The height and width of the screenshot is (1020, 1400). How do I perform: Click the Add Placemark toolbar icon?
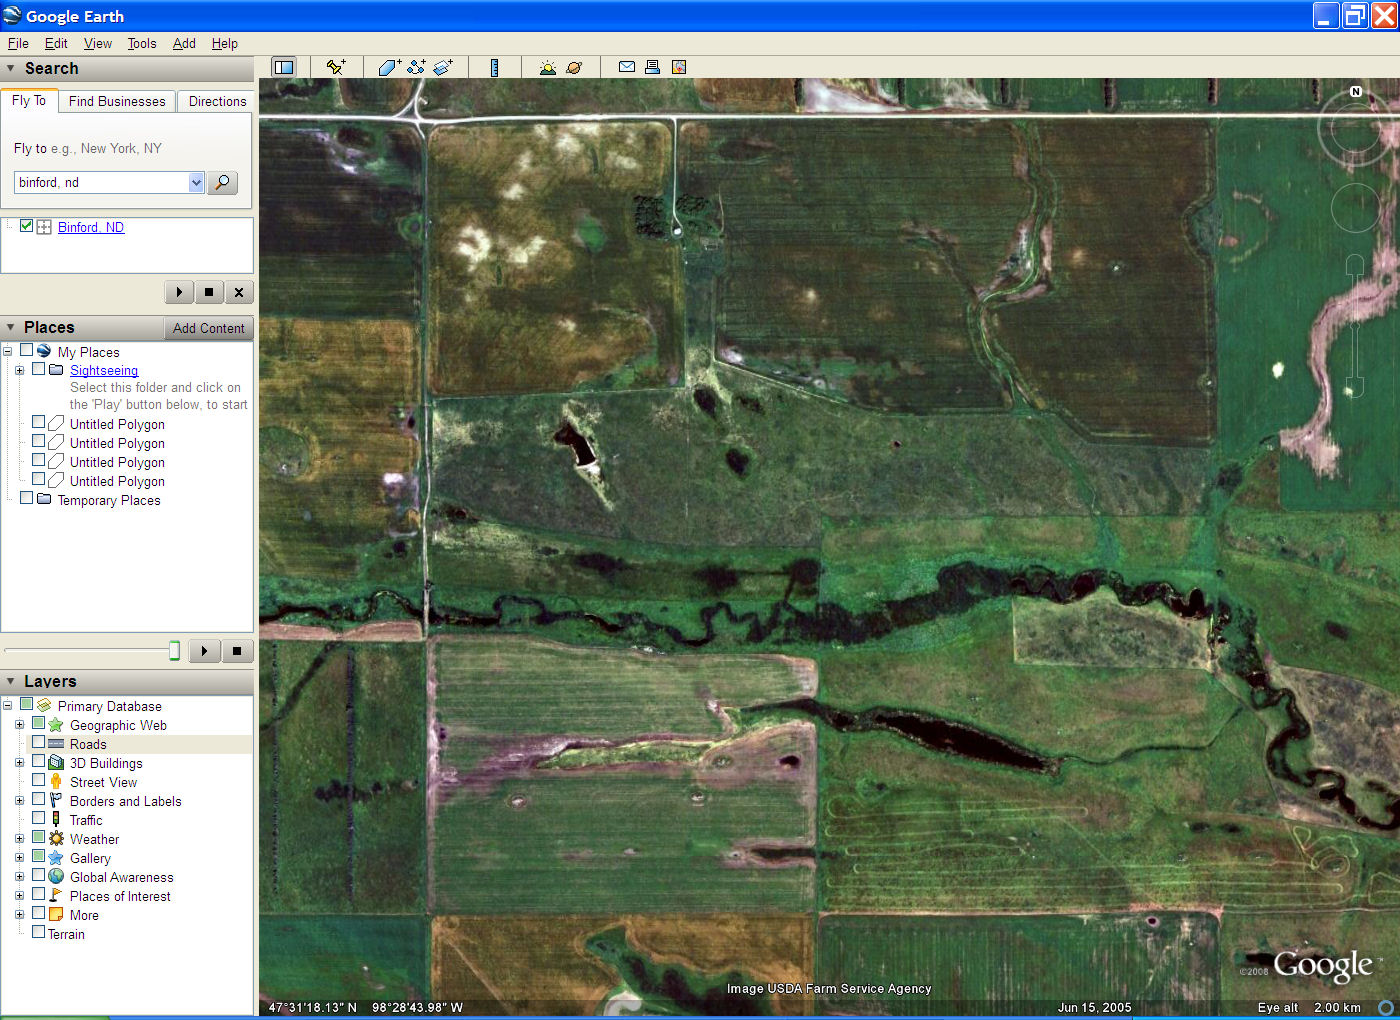pos(336,67)
